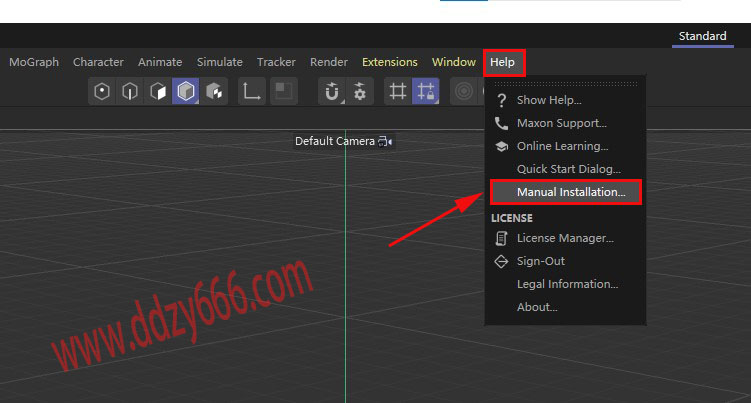The width and height of the screenshot is (751, 403).
Task: Click the Default Camera label
Action: pos(335,141)
